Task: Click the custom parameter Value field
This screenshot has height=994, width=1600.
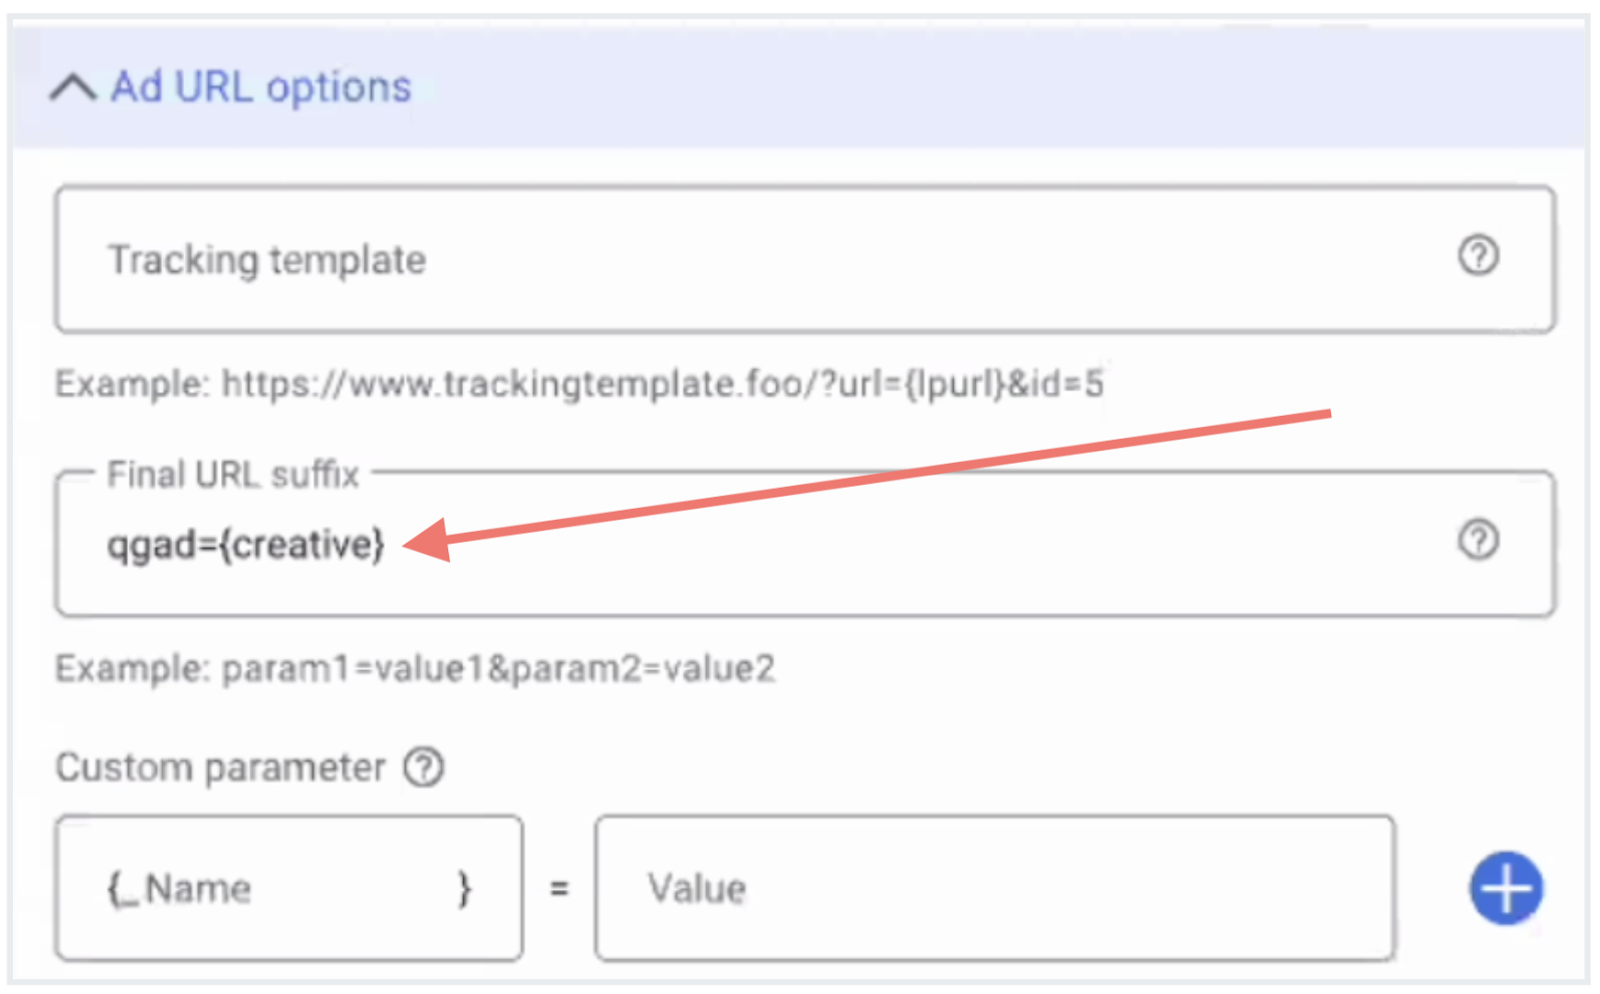Action: pos(995,888)
